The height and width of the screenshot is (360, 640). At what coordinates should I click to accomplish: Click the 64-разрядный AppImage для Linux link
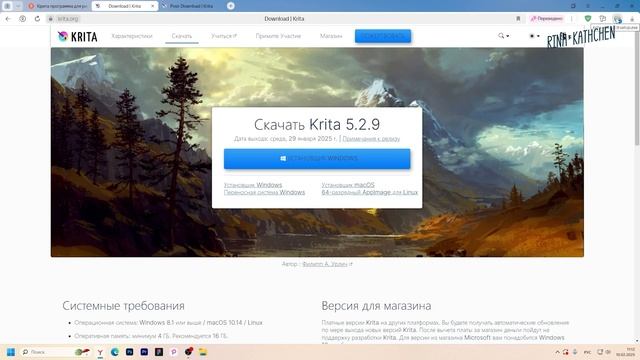[x=369, y=192]
